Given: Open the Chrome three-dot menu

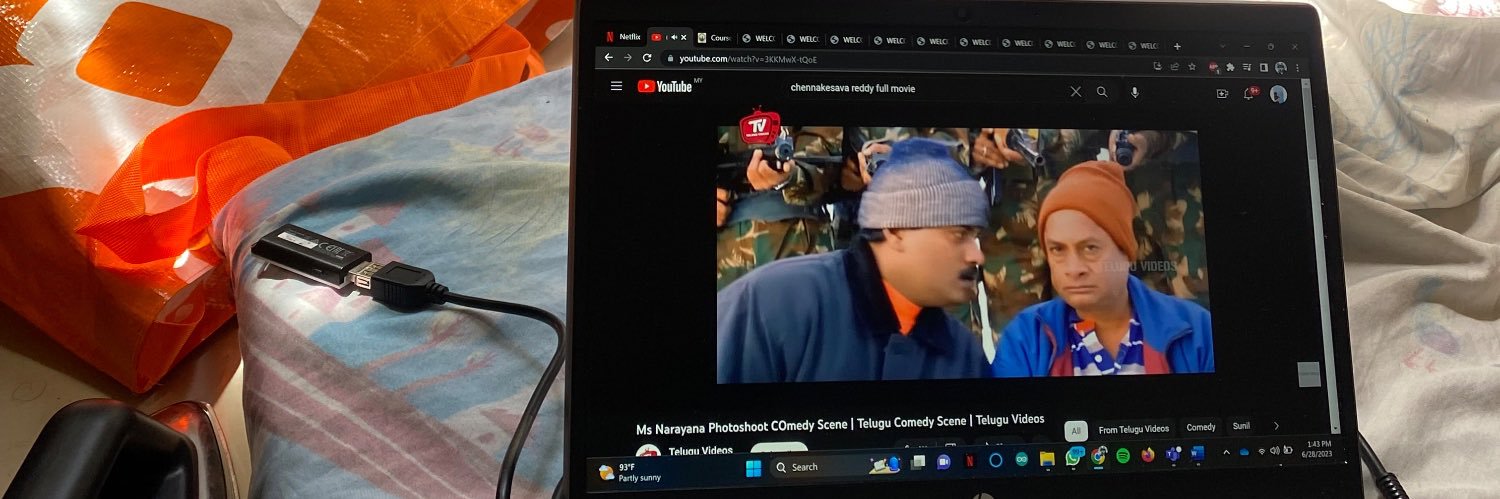Looking at the screenshot, I should 1298,67.
